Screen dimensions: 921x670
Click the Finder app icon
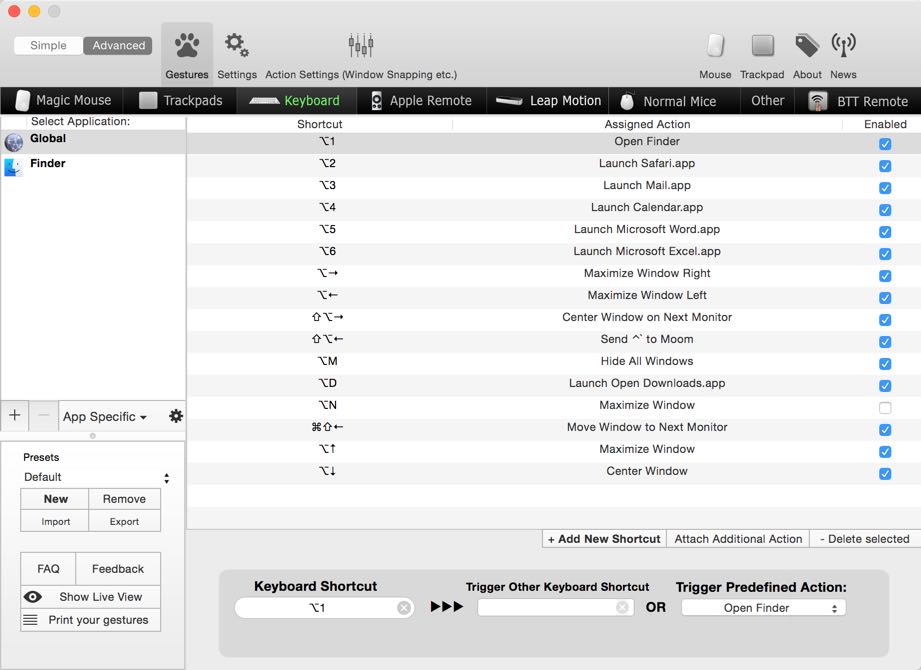(x=14, y=167)
